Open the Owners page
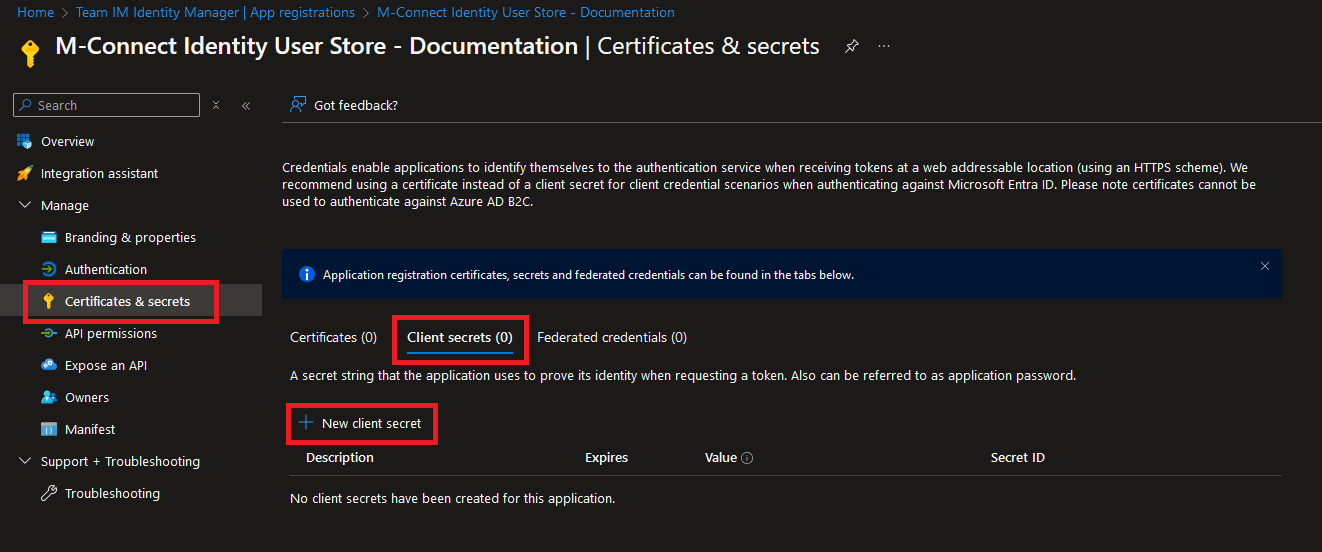Viewport: 1322px width, 552px height. (x=87, y=397)
